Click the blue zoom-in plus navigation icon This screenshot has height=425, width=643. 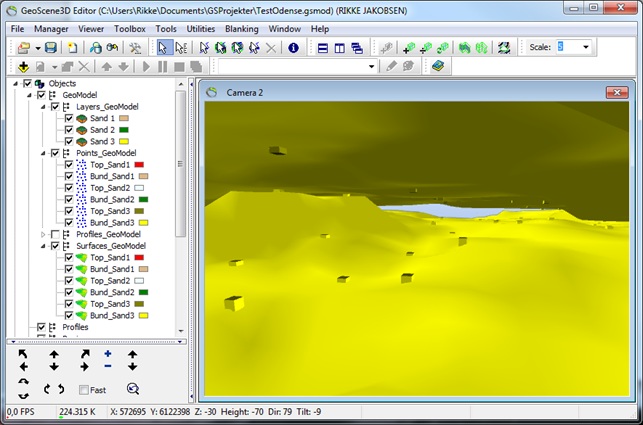tap(107, 354)
